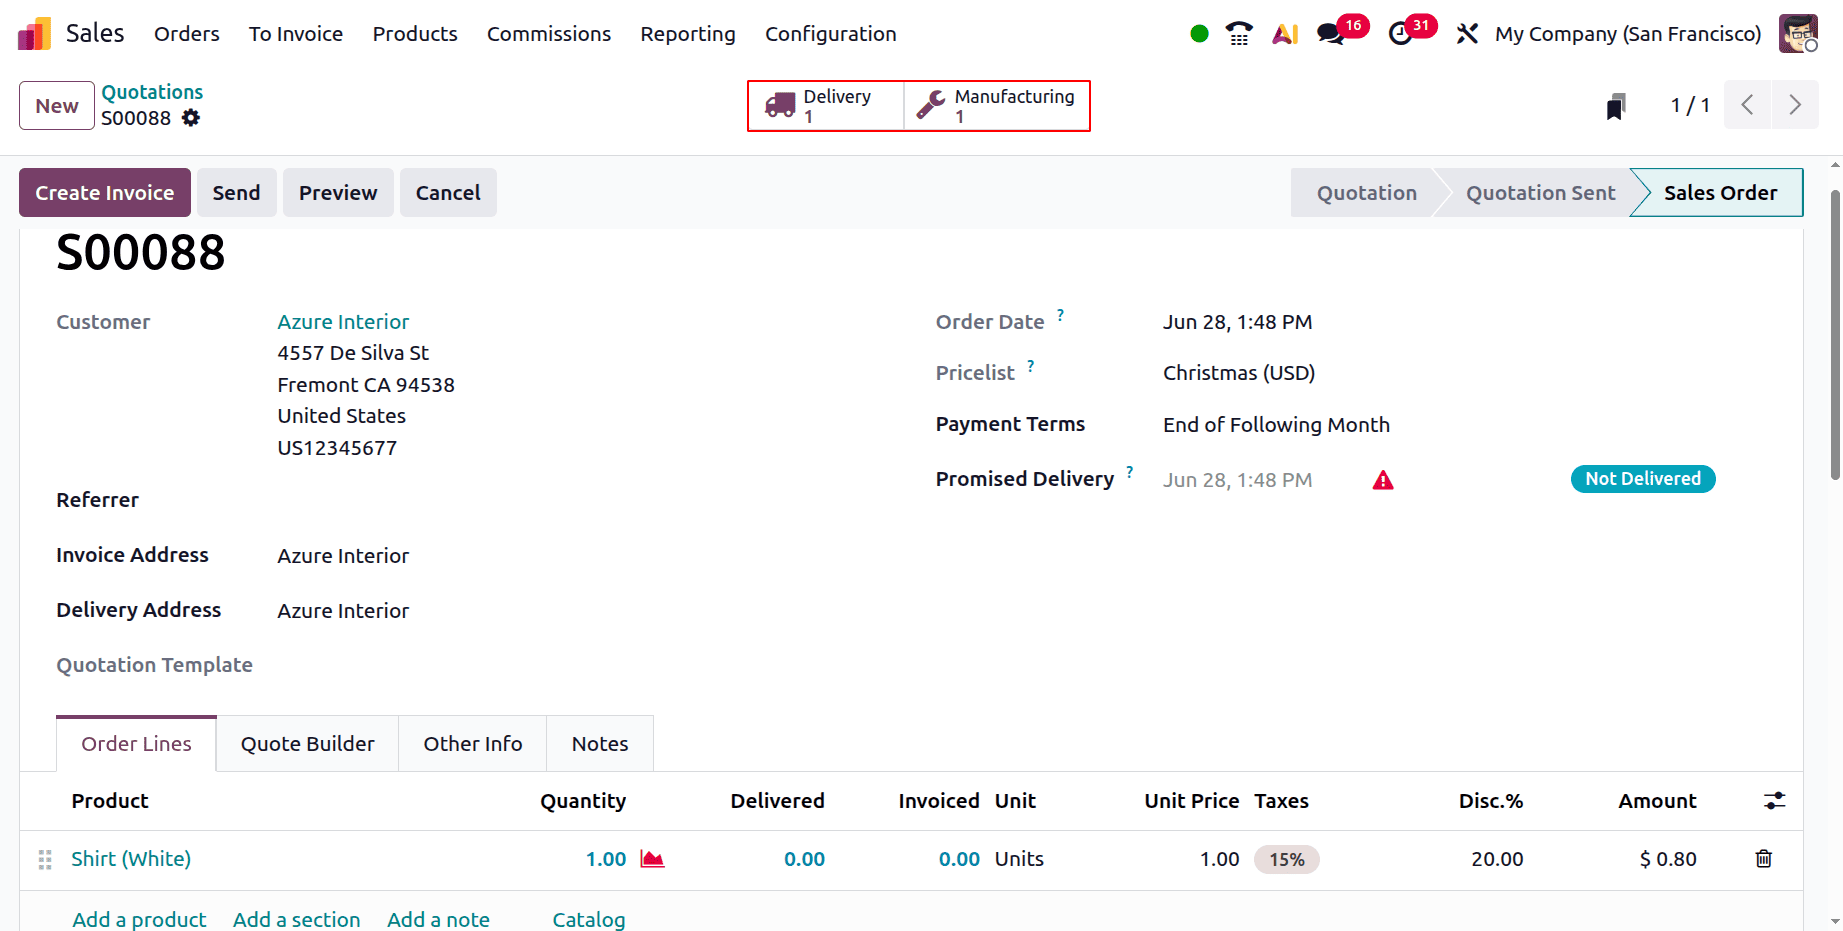Click the Promised Delivery date field
This screenshot has width=1843, height=931.
[x=1237, y=480]
